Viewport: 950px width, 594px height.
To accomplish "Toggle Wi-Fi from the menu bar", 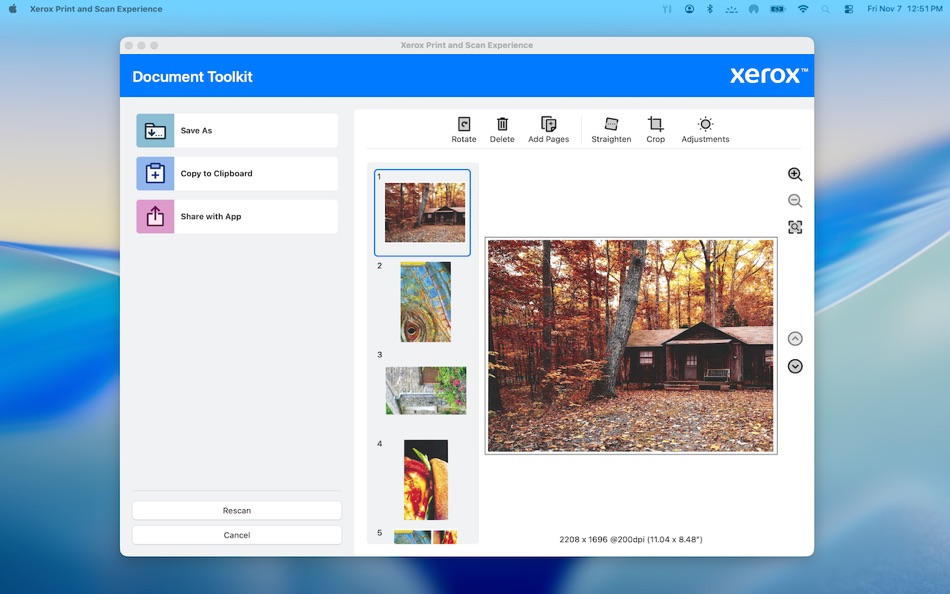I will (x=802, y=9).
